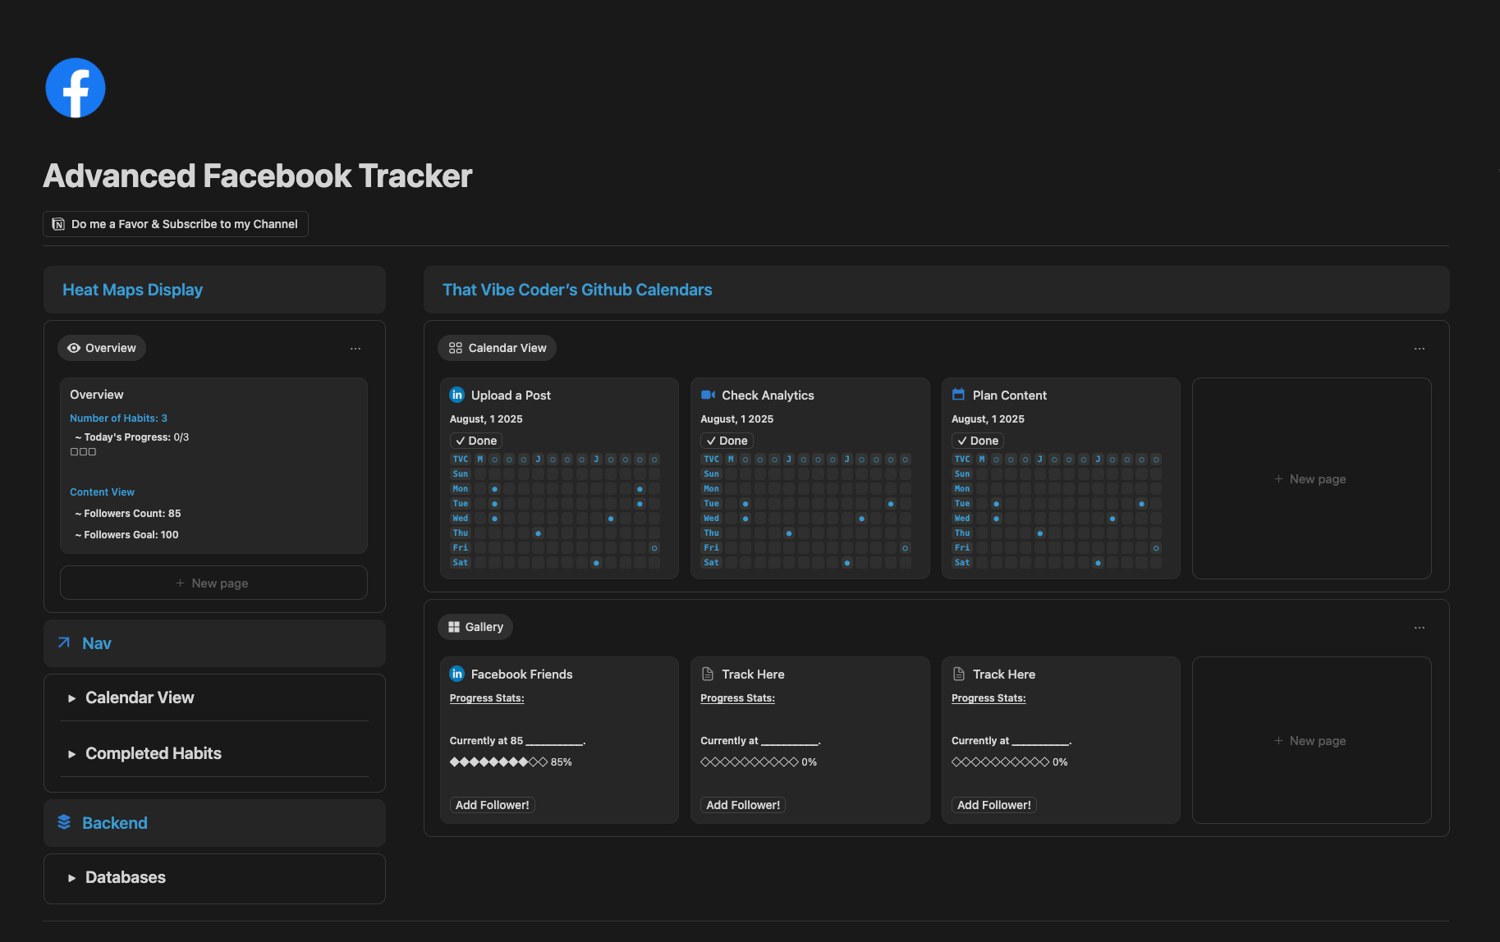Open the Calendar View panel options menu
The height and width of the screenshot is (942, 1500).
(1419, 349)
